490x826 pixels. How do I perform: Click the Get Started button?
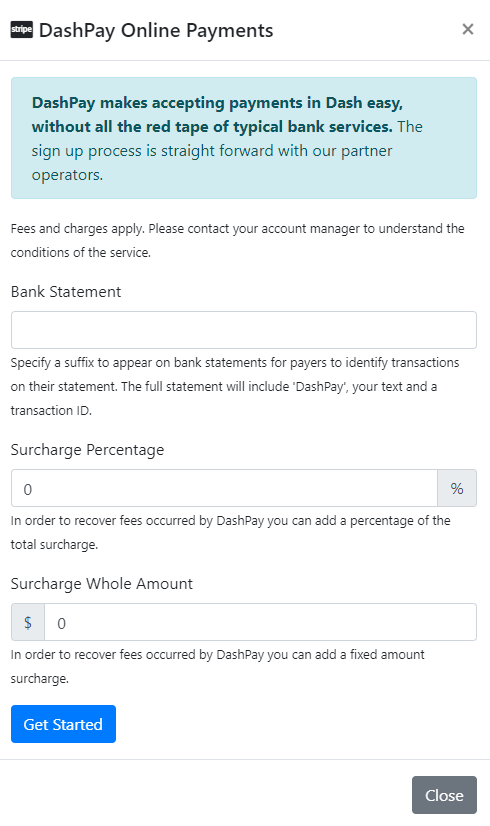[63, 724]
